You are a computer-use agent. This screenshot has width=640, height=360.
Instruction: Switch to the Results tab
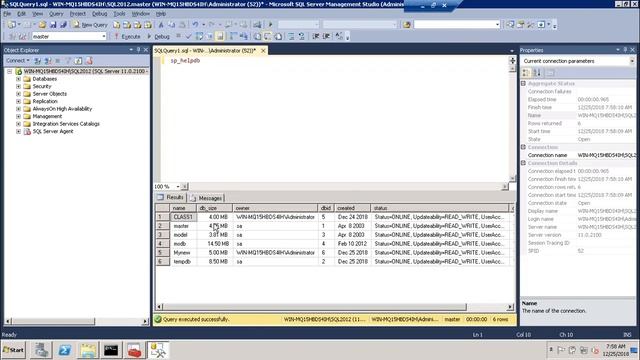(171, 198)
